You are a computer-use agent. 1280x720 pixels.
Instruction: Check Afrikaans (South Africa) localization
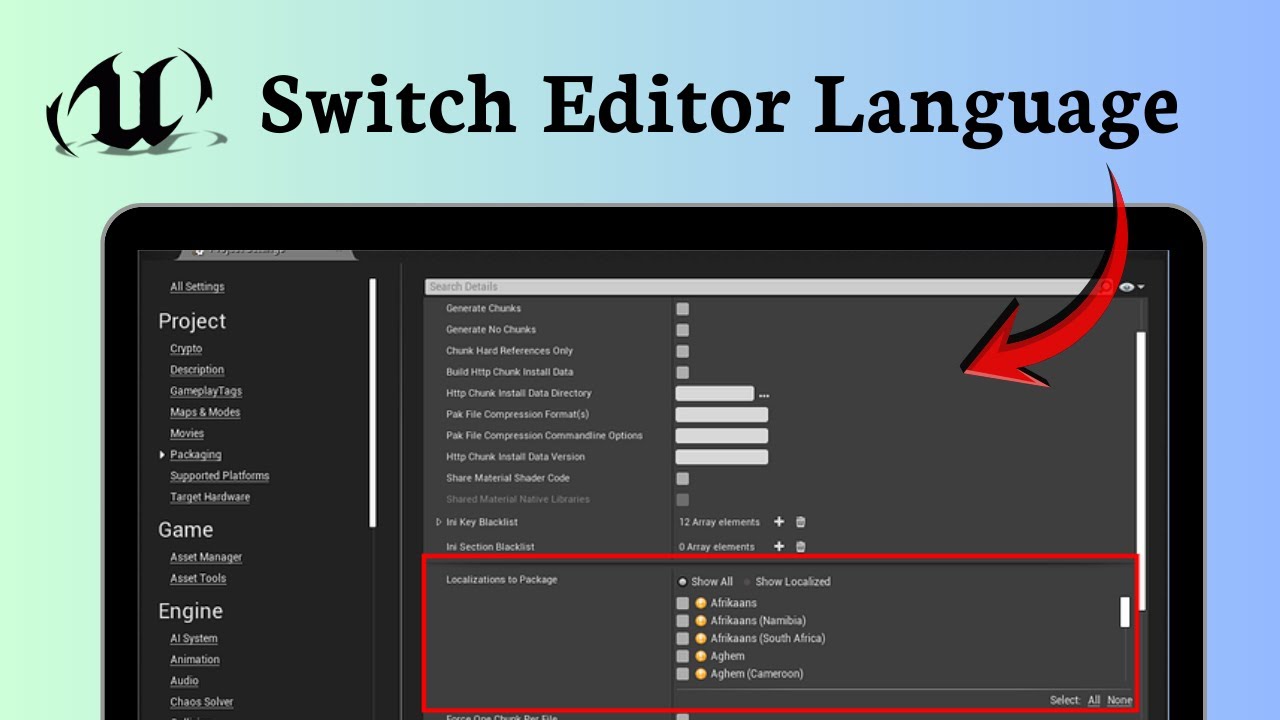682,638
